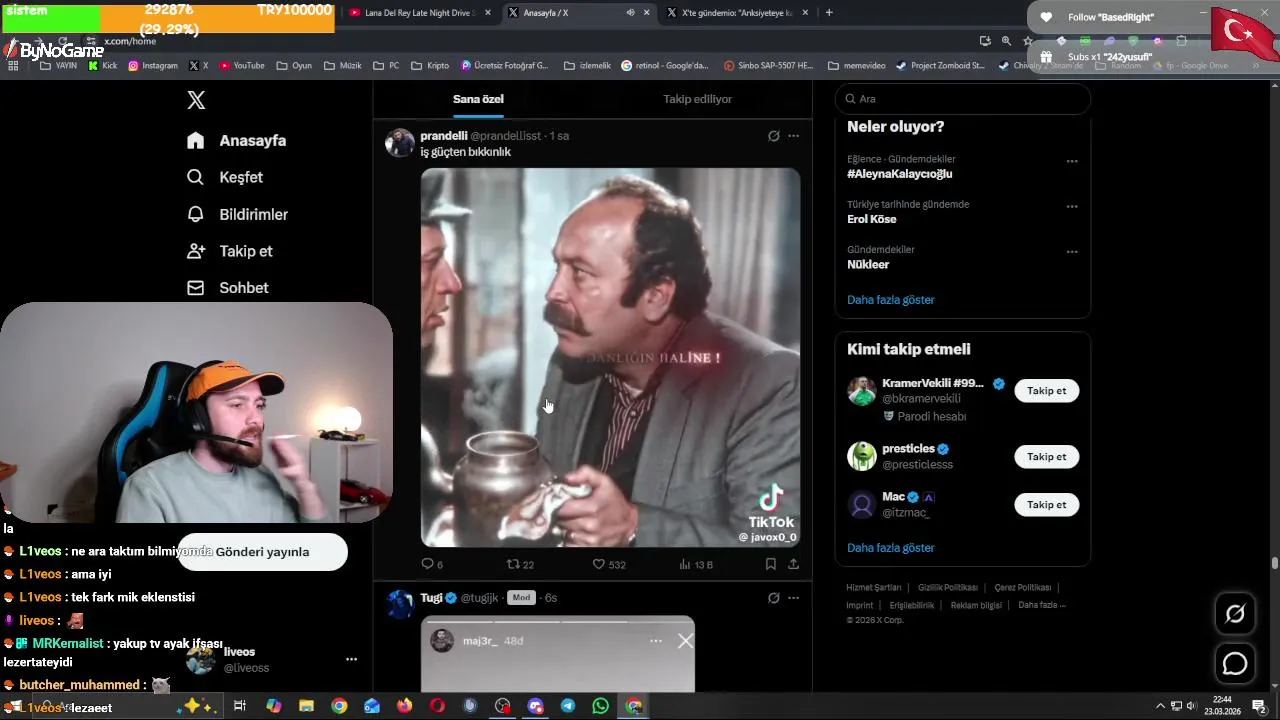Open more options on Tugi post
The image size is (1280, 720).
(x=793, y=598)
